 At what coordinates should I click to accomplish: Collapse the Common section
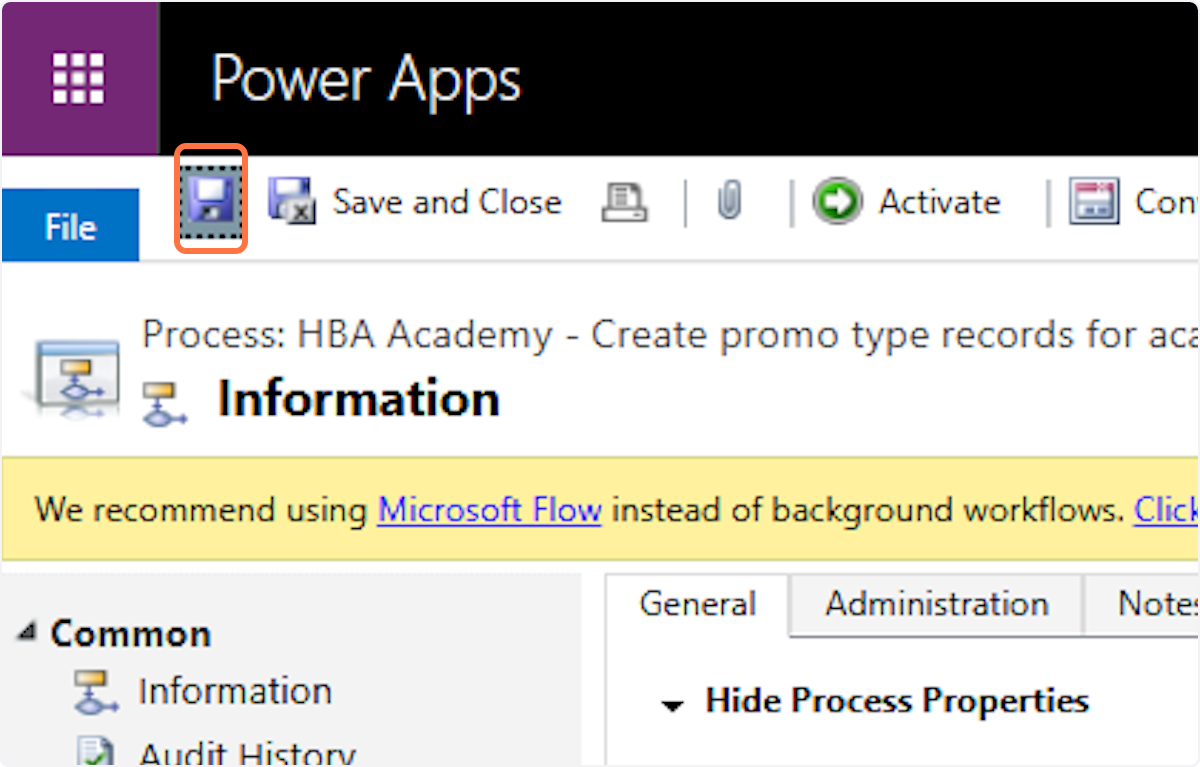28,632
